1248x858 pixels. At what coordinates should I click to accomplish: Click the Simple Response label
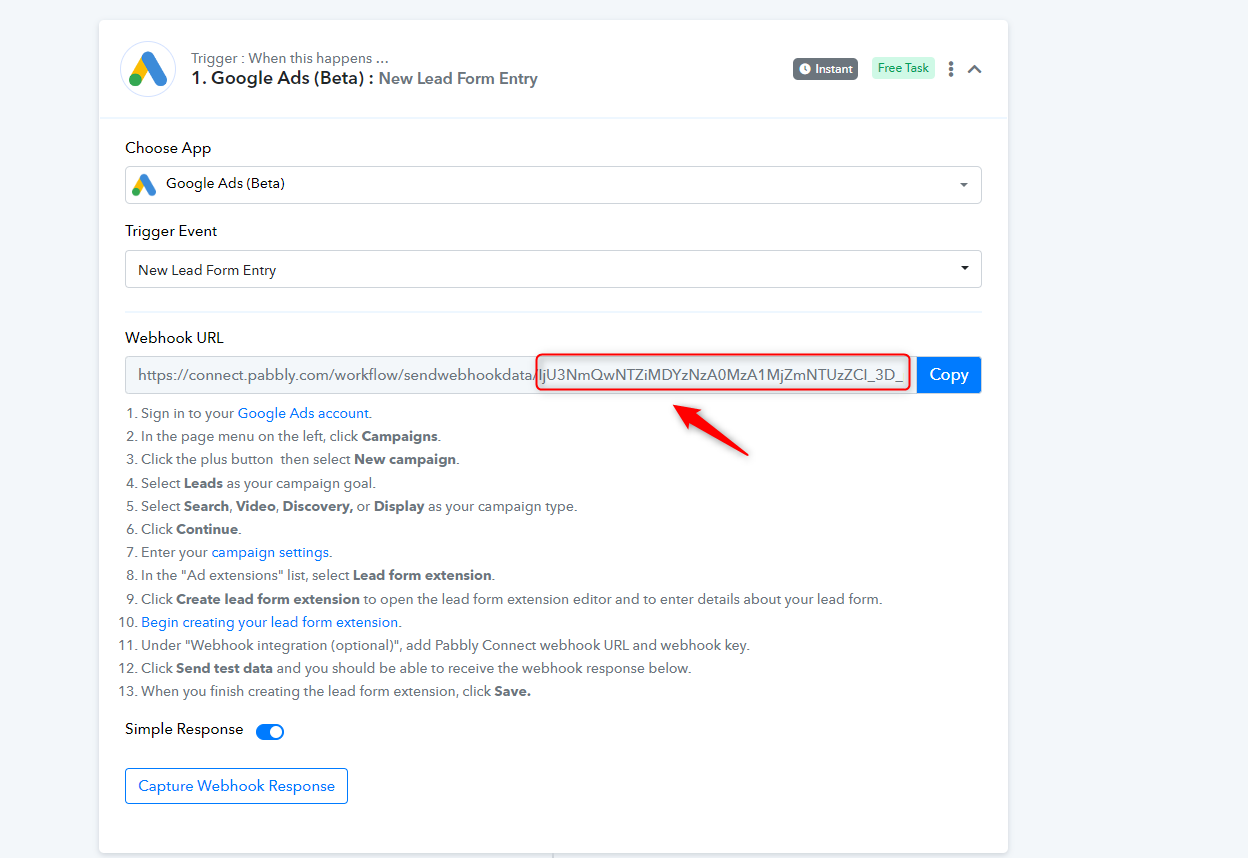click(x=184, y=729)
